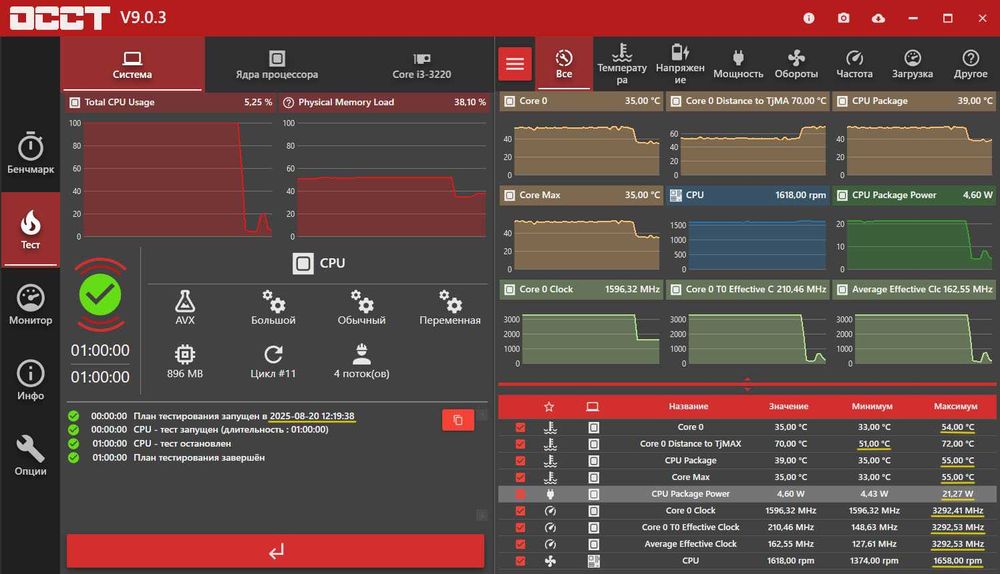The image size is (1000, 574).
Task: Filter sensors by Мощность
Action: coord(738,64)
